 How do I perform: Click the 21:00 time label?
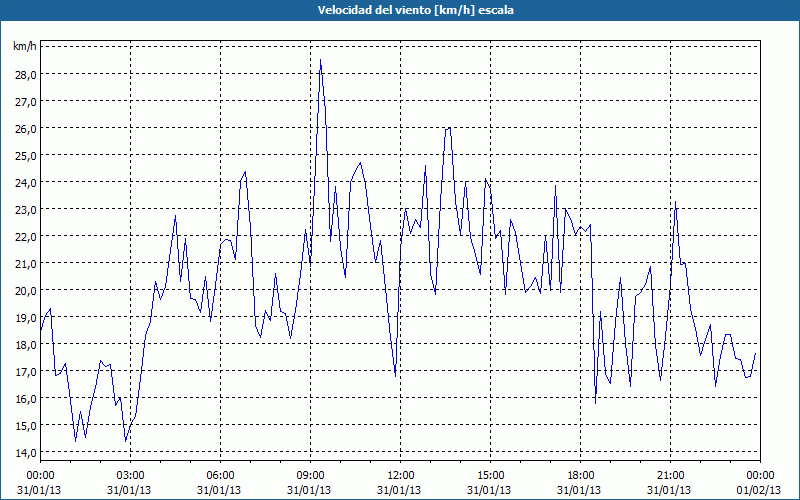pos(670,476)
